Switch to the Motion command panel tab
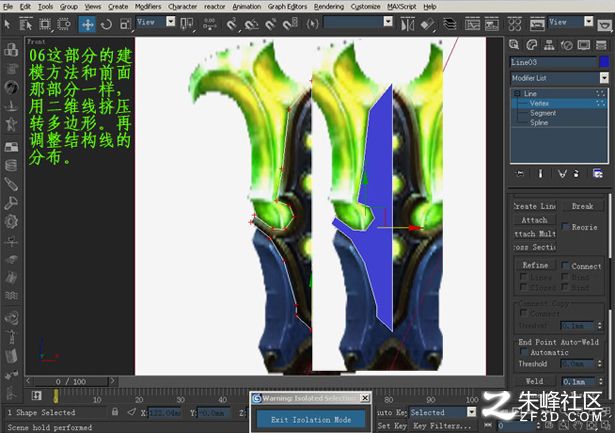 pyautogui.click(x=566, y=45)
